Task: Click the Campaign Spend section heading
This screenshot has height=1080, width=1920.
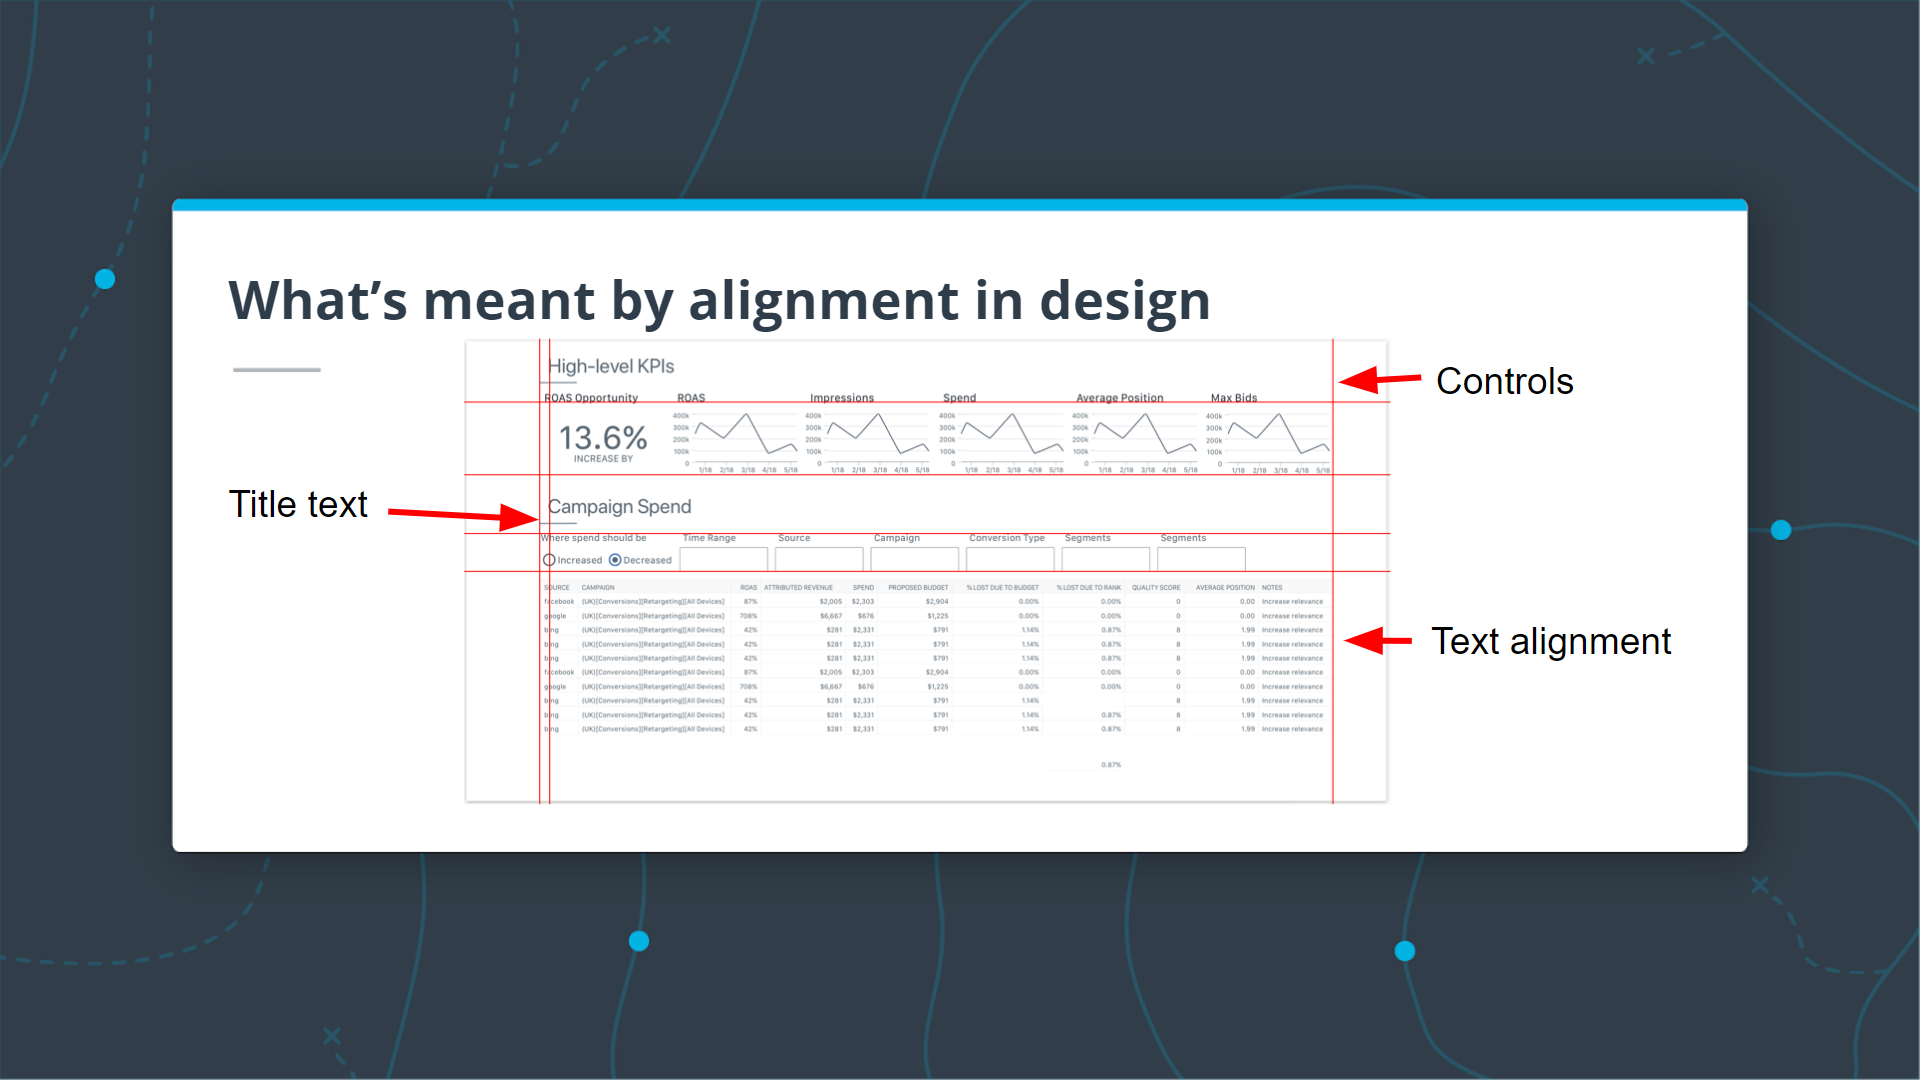Action: click(619, 507)
